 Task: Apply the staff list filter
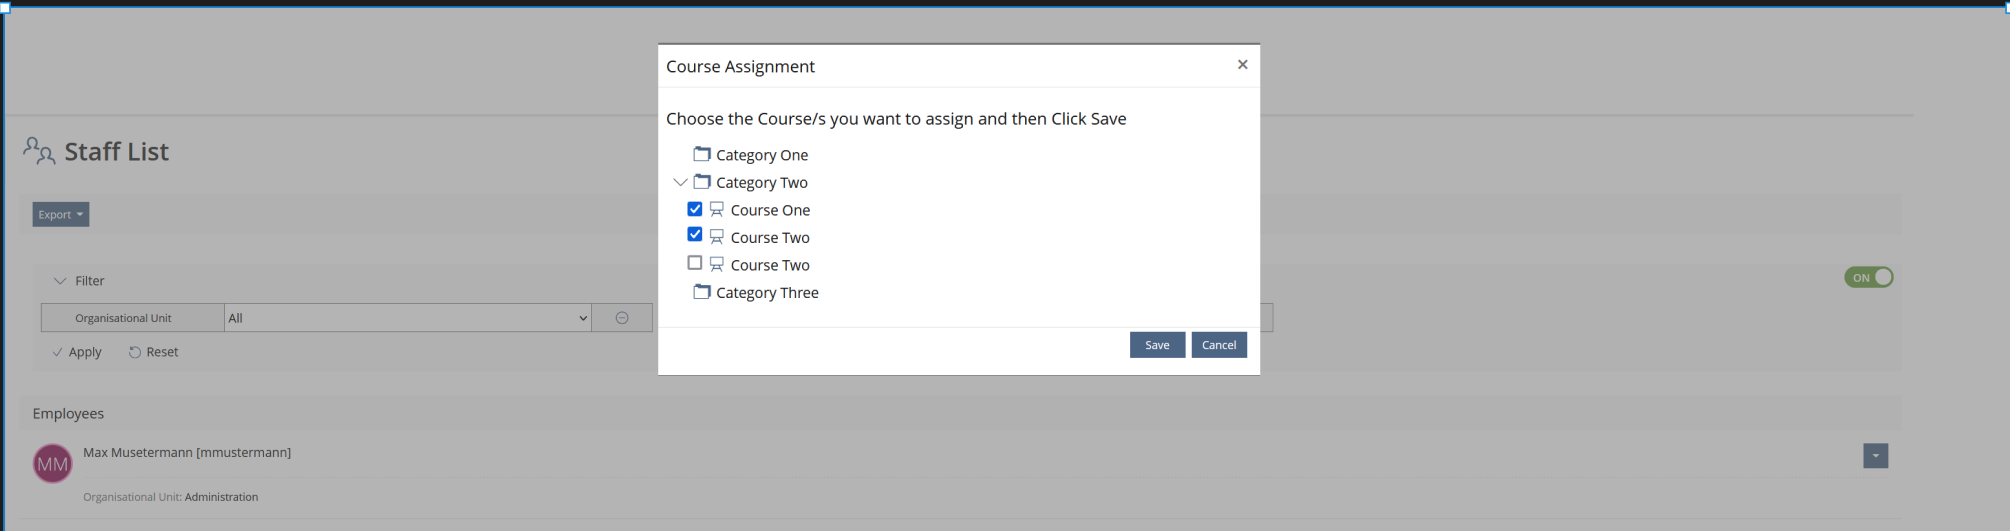(x=78, y=352)
